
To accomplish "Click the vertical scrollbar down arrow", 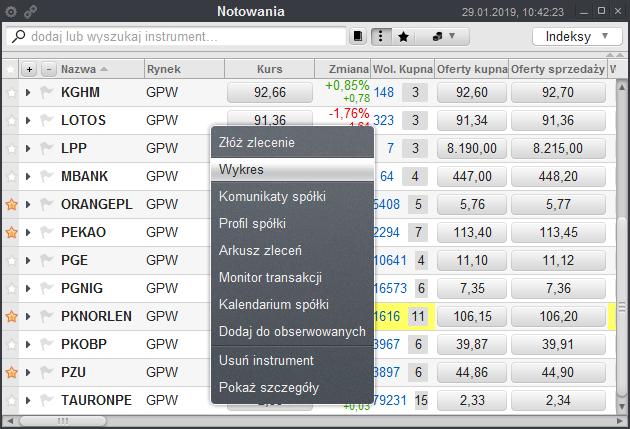I will pos(622,407).
